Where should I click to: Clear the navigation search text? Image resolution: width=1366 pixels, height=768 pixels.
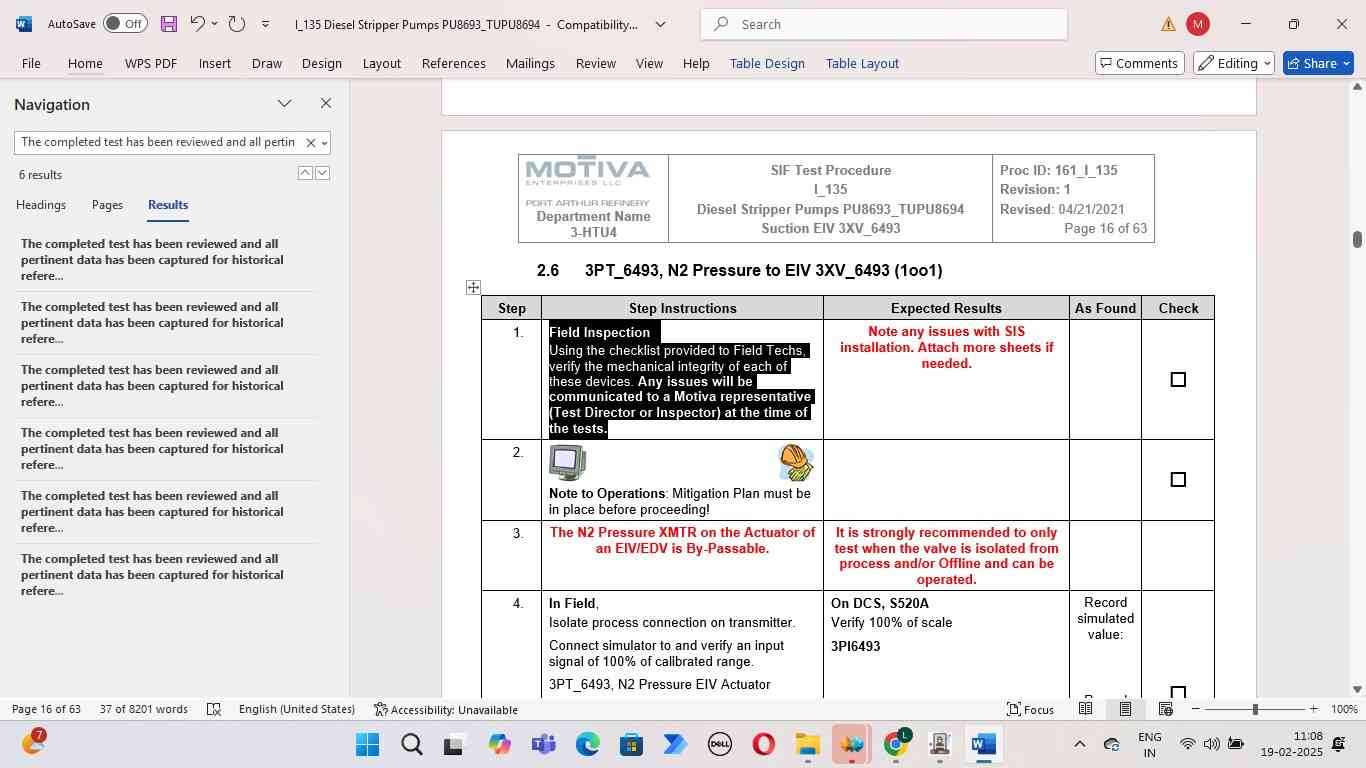pos(310,143)
